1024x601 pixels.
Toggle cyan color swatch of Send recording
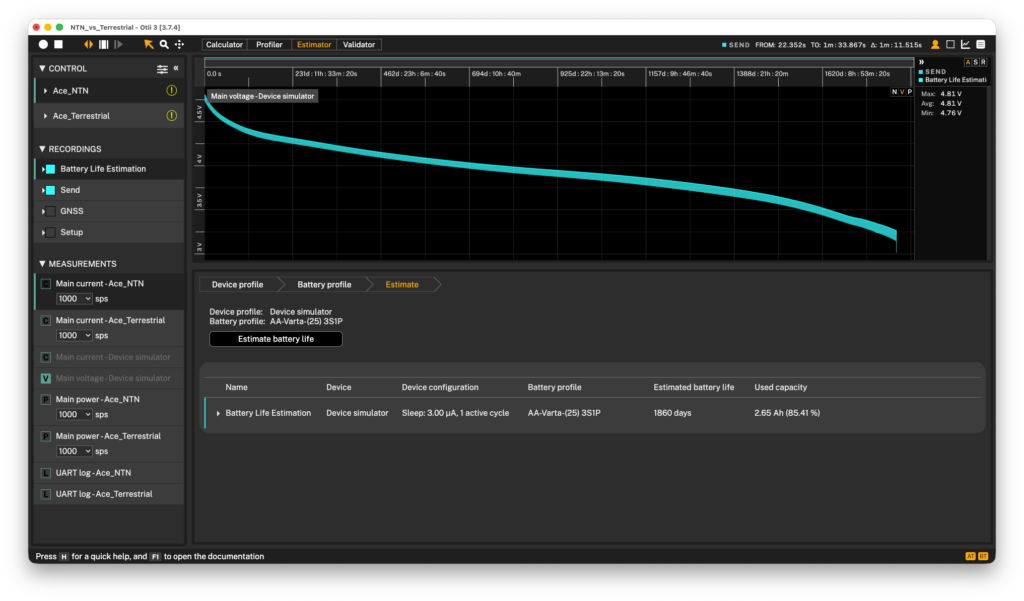tap(50, 190)
